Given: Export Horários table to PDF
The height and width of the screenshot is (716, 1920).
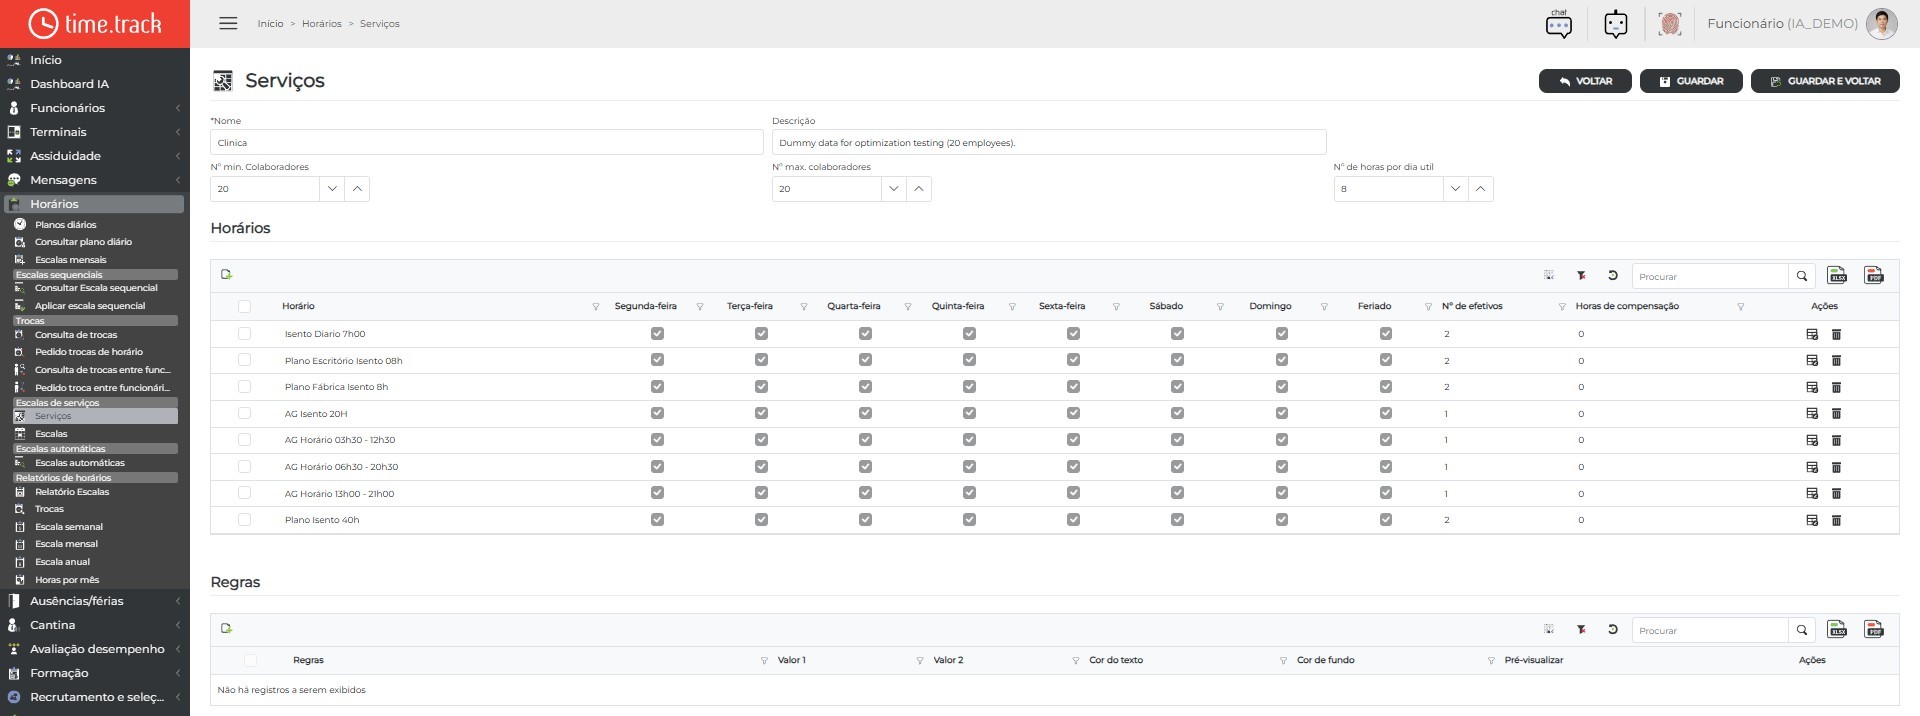Looking at the screenshot, I should 1874,275.
